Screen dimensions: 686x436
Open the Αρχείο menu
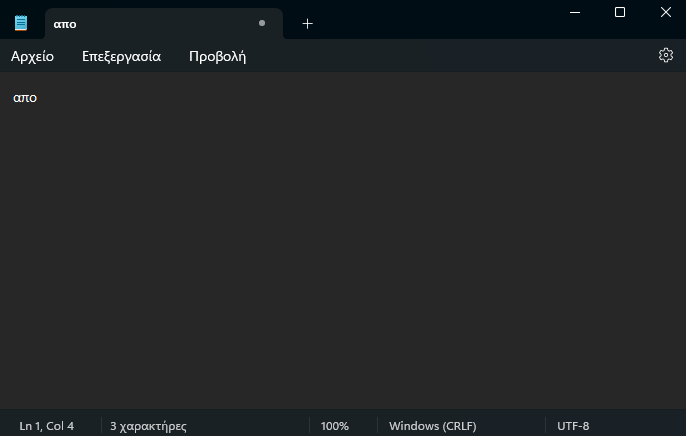click(32, 56)
